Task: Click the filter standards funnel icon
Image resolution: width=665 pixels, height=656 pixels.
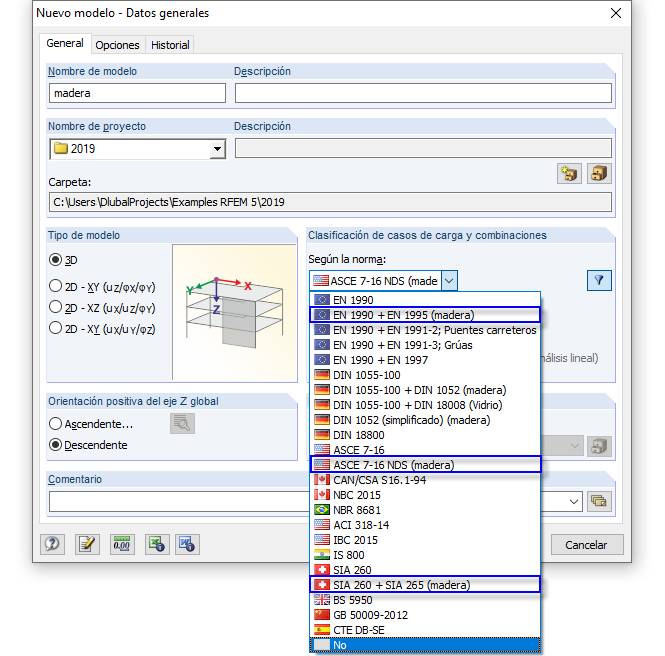Action: point(599,280)
